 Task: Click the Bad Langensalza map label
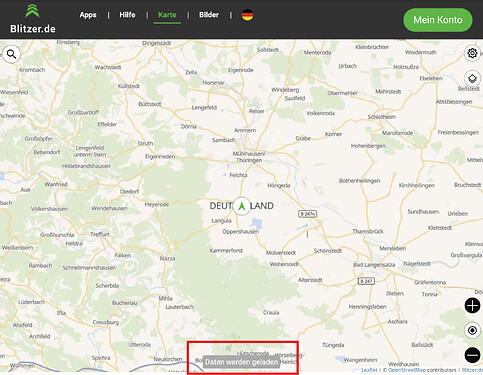point(374,265)
